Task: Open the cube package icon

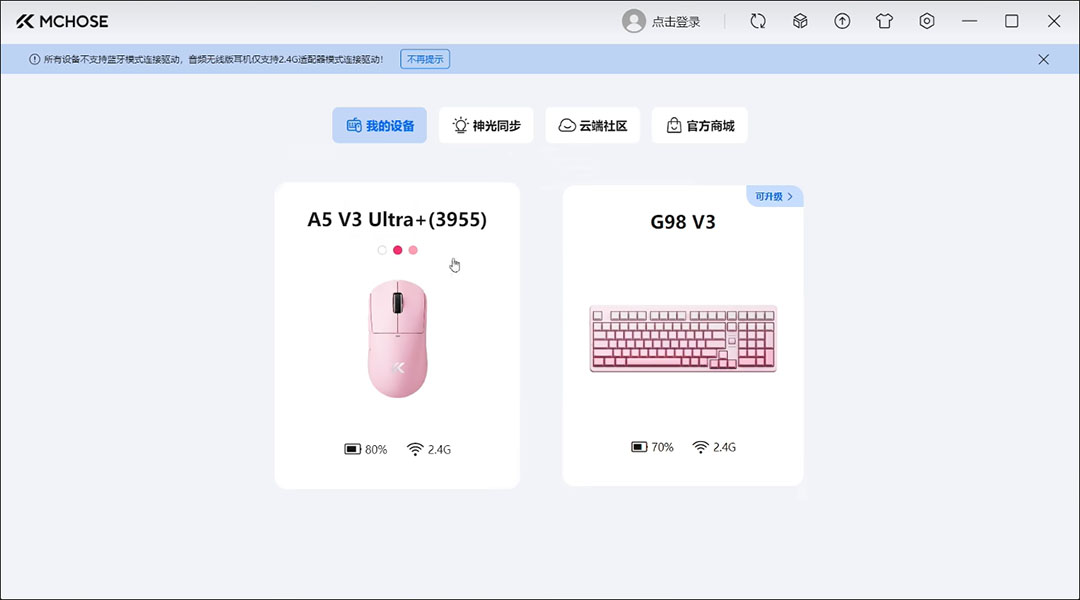Action: pos(800,21)
